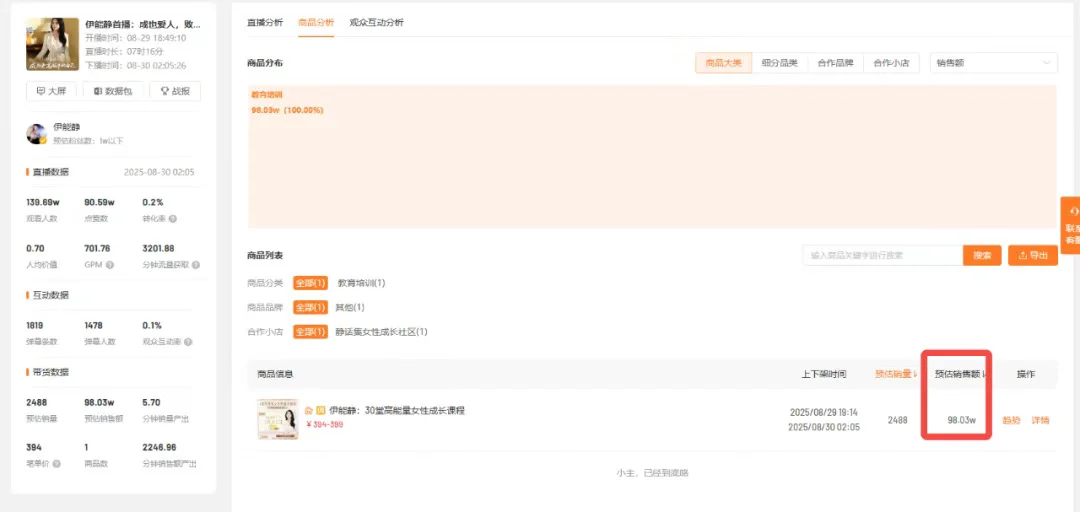Click the shop icon before product title
The width and height of the screenshot is (1080, 512).
(309, 411)
